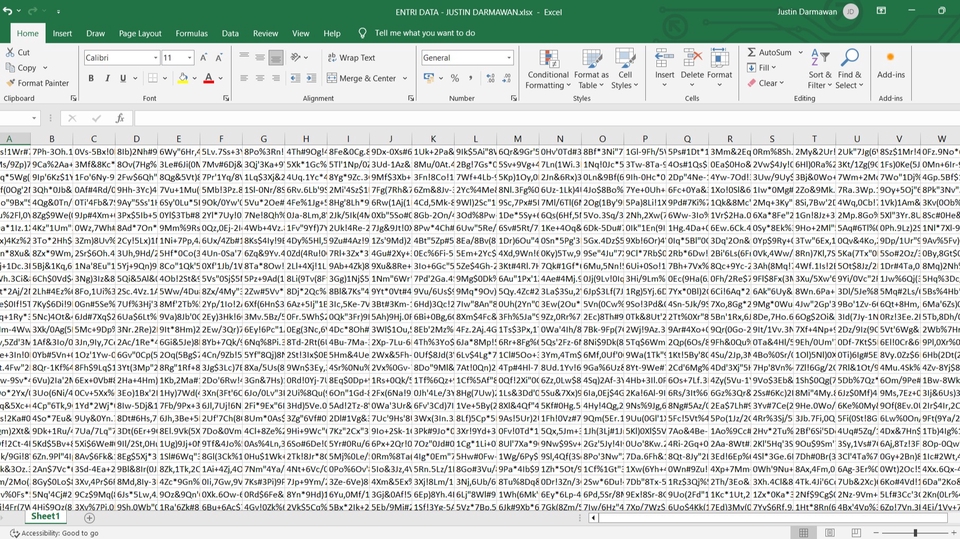Open Cell Styles gallery
960x539 pixels.
tap(625, 70)
